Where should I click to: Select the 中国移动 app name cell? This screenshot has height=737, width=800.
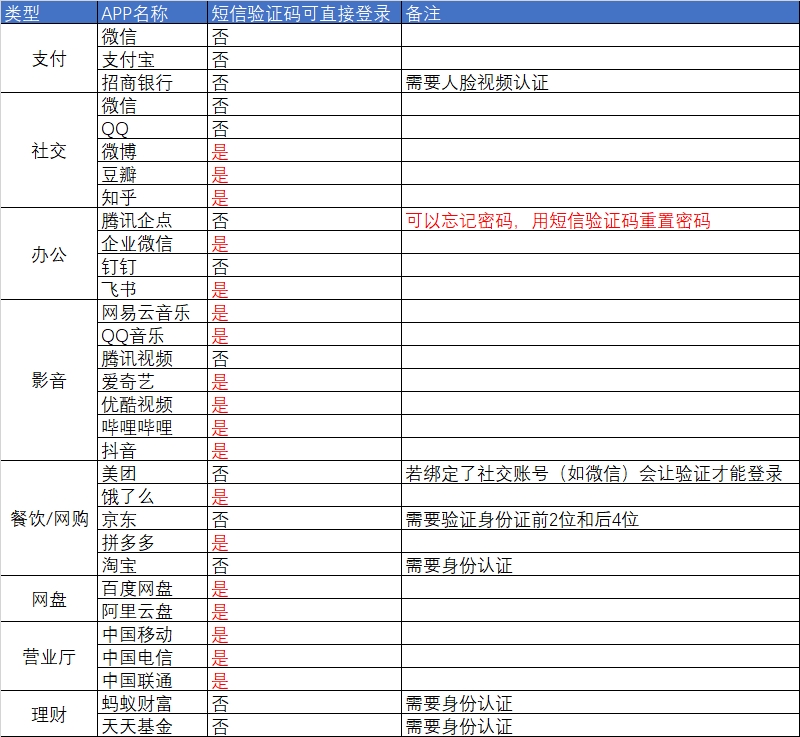[153, 633]
